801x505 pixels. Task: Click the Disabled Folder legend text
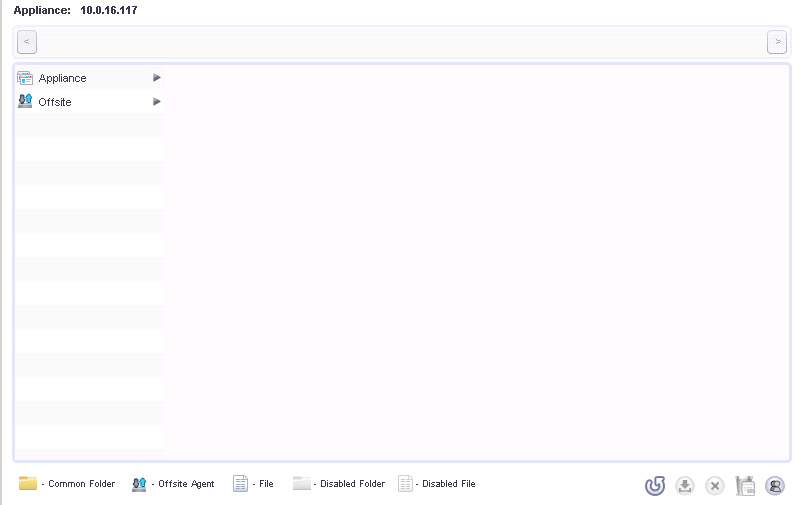click(352, 484)
